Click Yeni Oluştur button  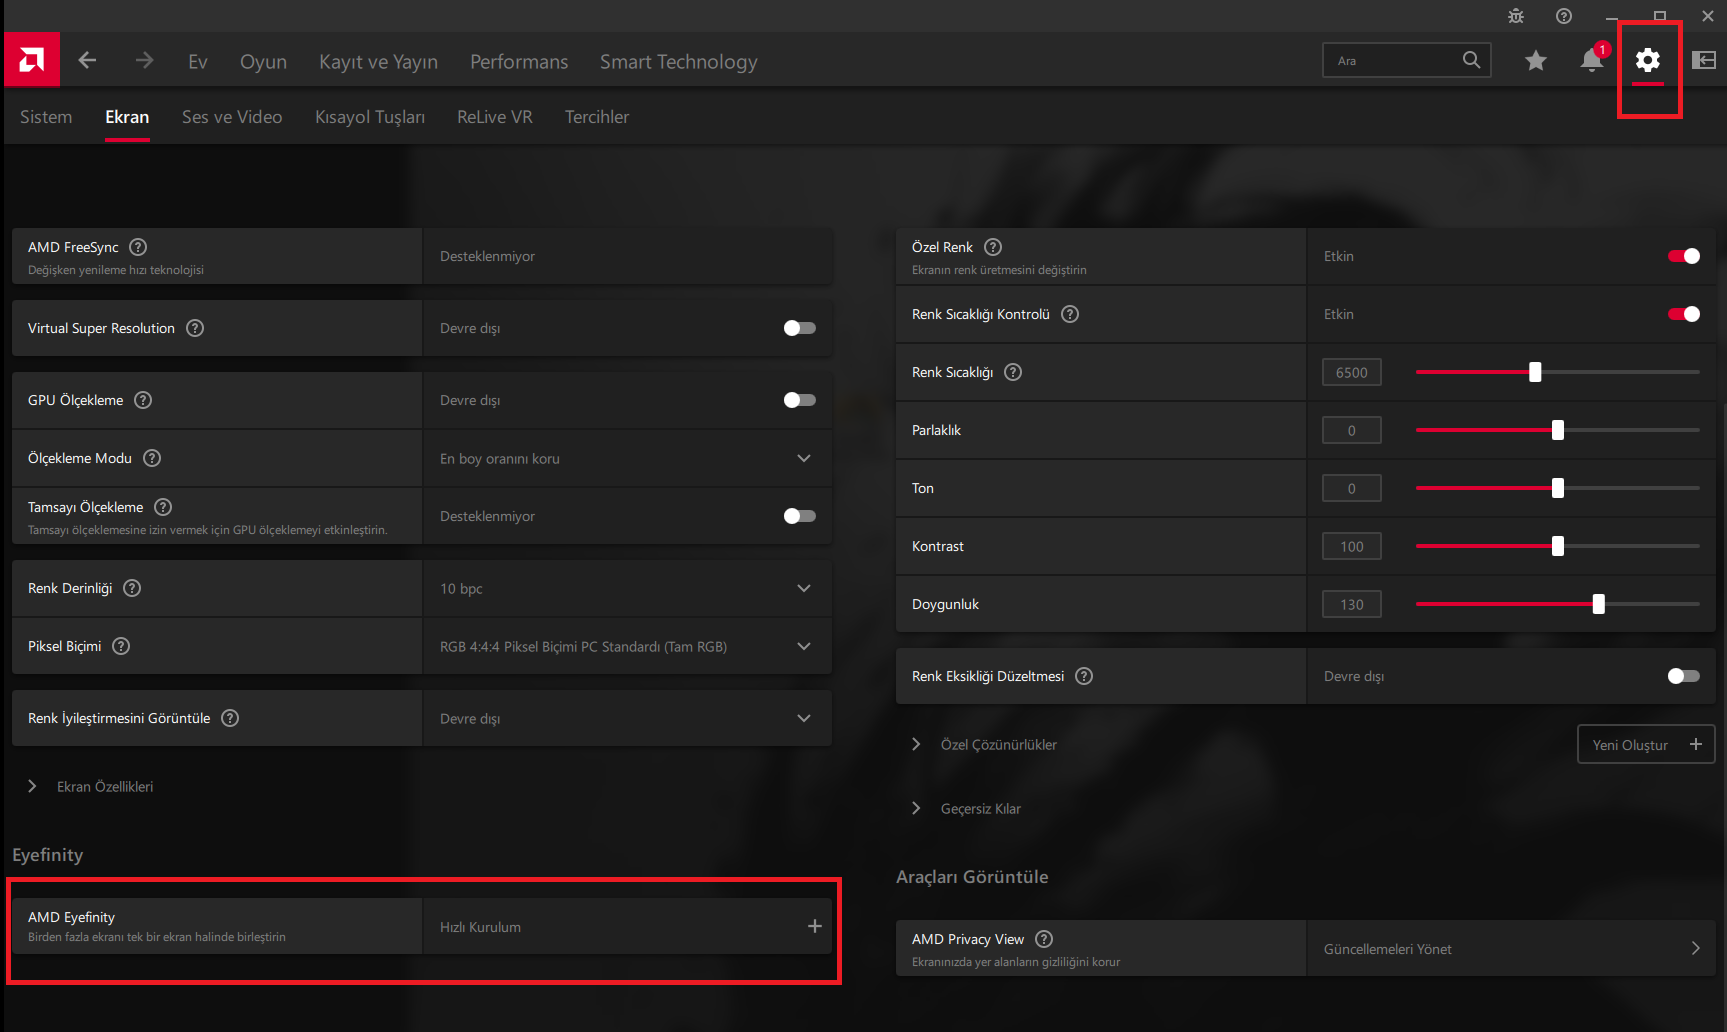[1646, 744]
